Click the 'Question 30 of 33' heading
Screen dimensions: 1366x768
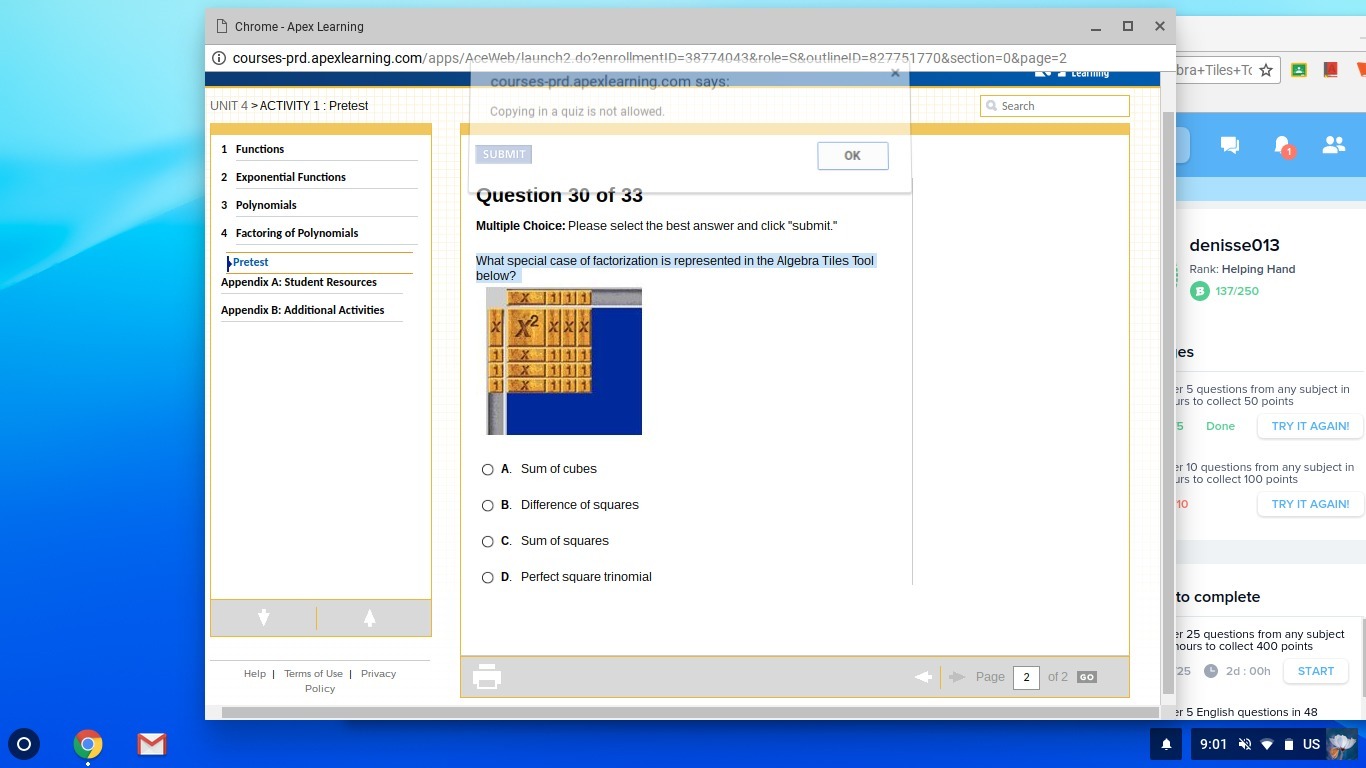[x=559, y=195]
